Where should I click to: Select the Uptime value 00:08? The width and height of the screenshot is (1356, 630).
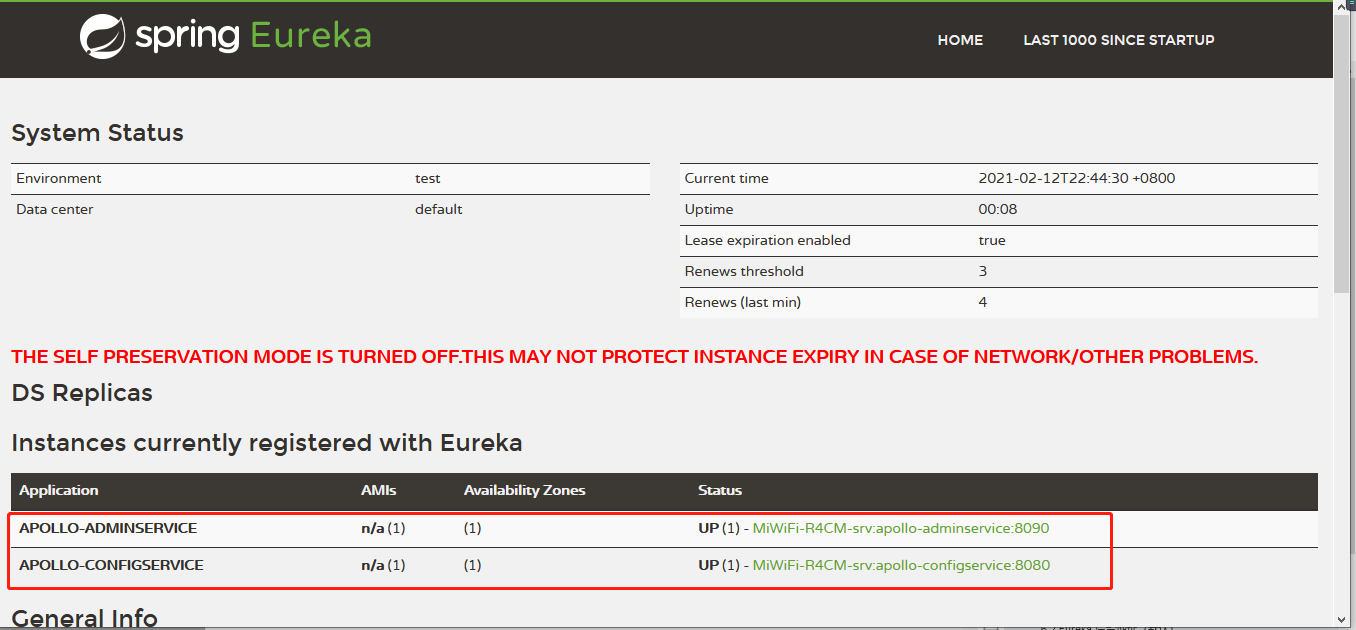997,209
